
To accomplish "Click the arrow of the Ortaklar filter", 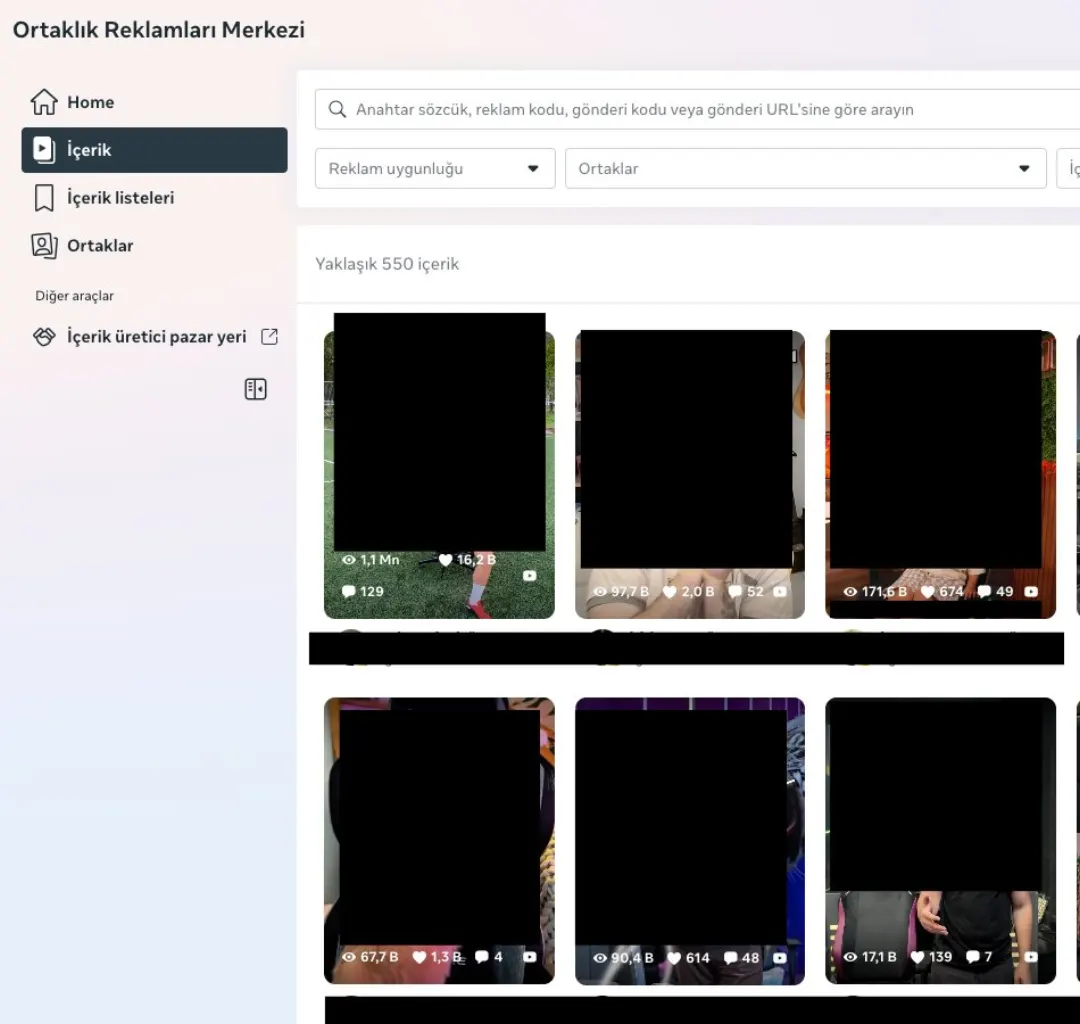I will (1024, 169).
